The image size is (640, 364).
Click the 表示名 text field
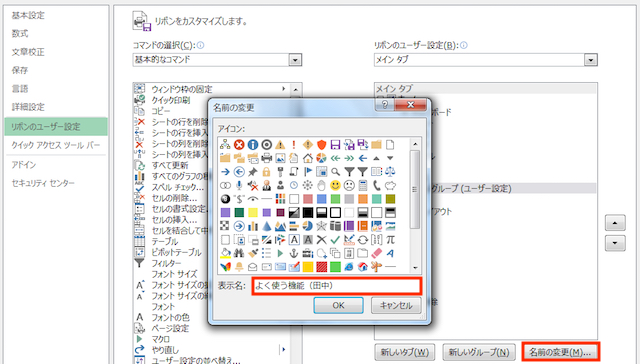(337, 286)
